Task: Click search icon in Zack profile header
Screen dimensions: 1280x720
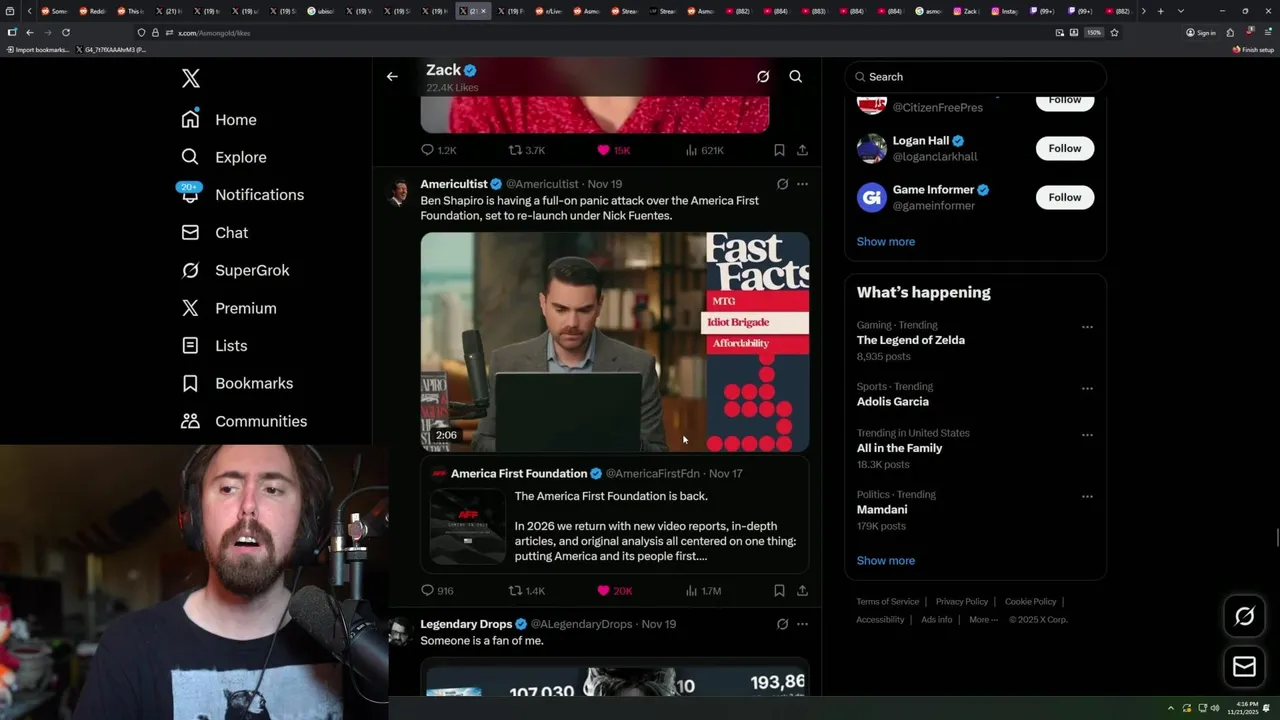Action: pyautogui.click(x=796, y=76)
